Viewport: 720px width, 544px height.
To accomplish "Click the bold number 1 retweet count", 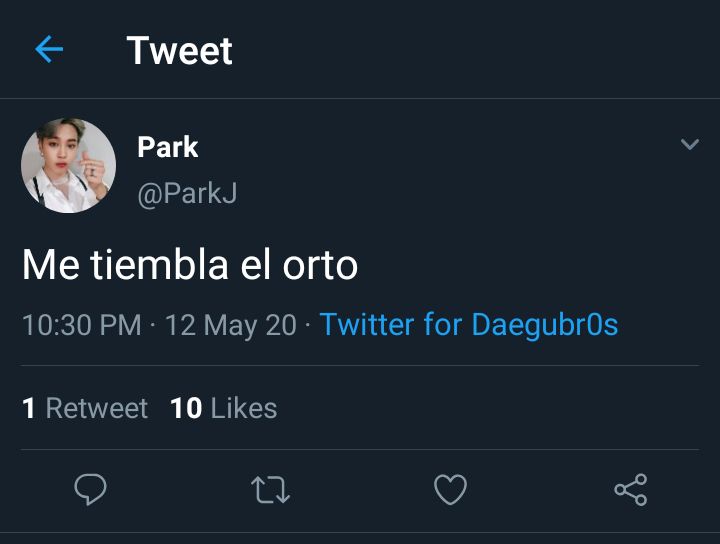I will pyautogui.click(x=28, y=408).
